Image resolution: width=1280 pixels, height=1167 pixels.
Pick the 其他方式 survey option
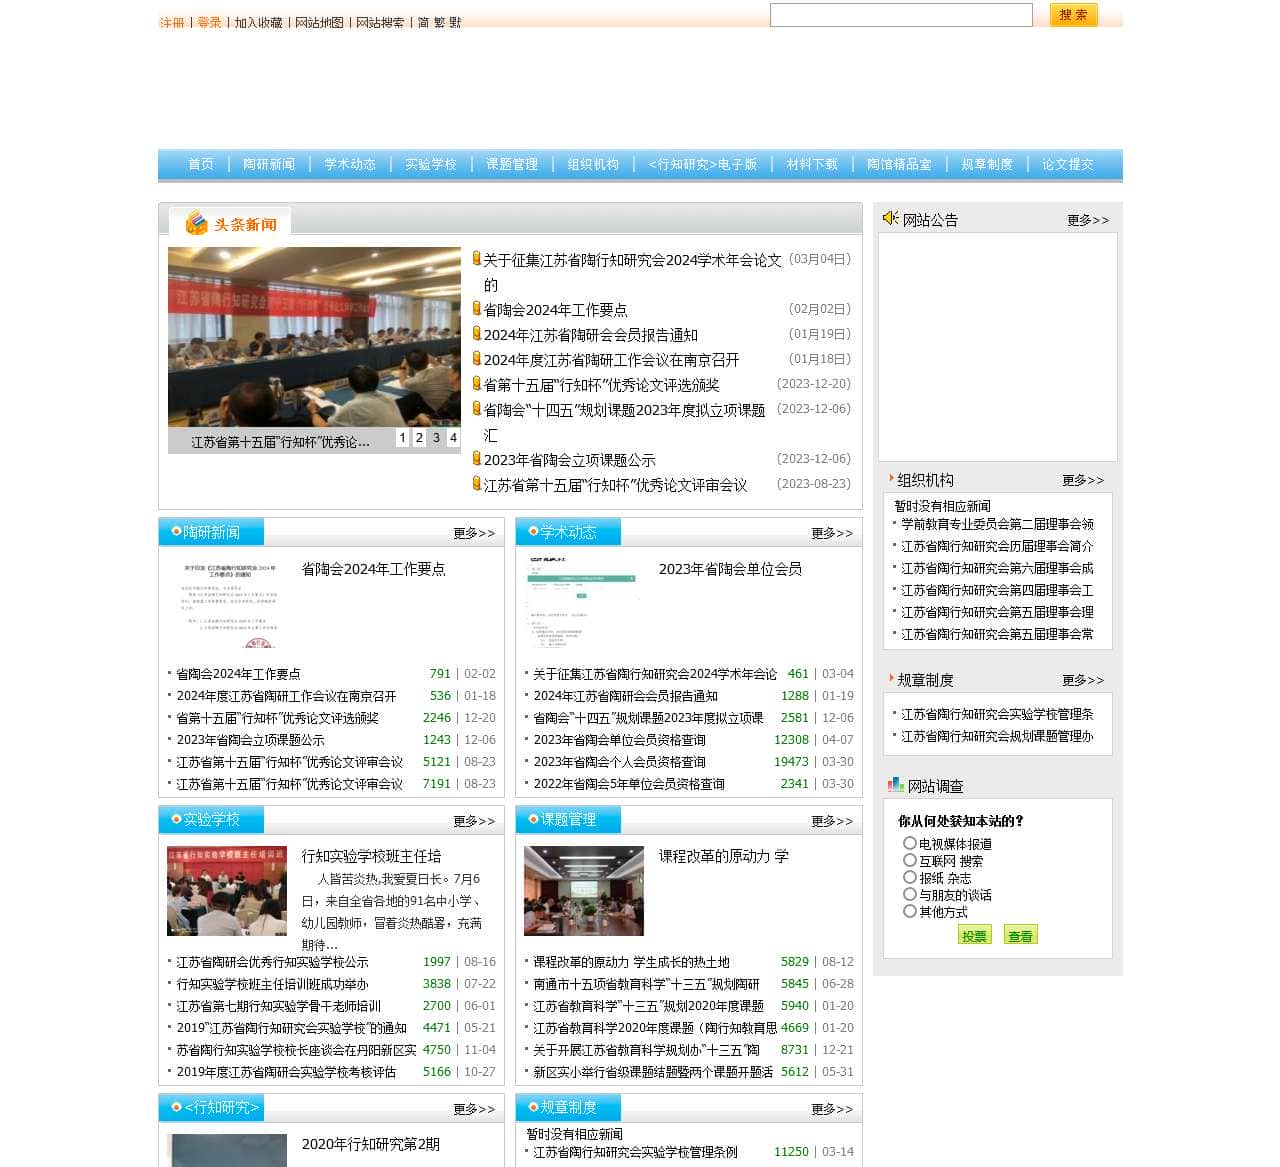(910, 911)
